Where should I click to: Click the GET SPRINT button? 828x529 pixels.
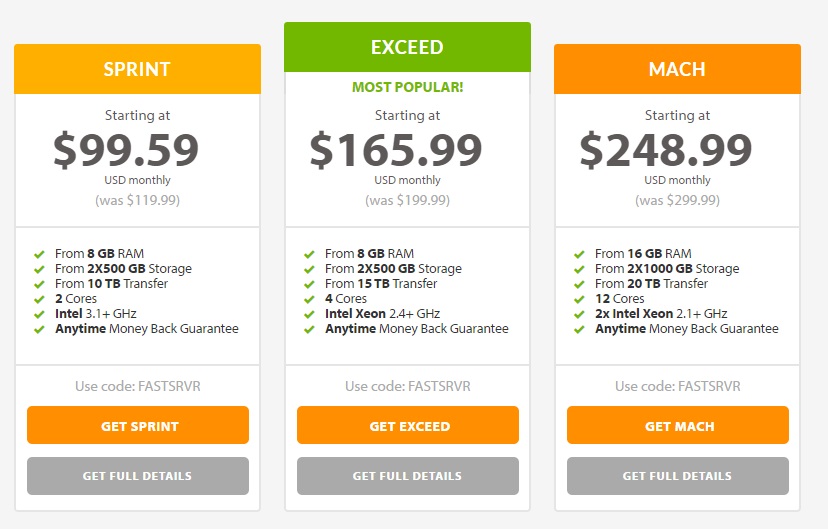[138, 425]
